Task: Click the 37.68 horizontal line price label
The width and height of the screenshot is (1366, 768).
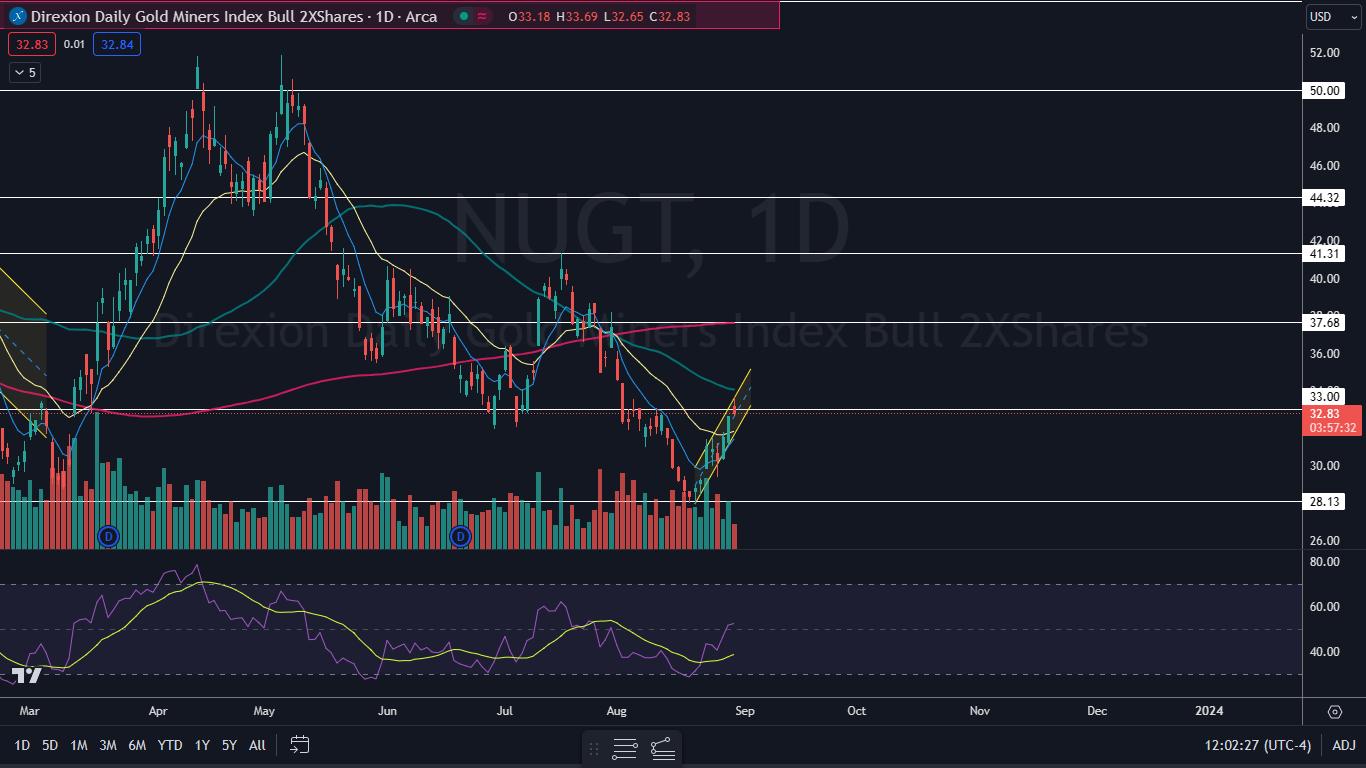Action: tap(1324, 322)
